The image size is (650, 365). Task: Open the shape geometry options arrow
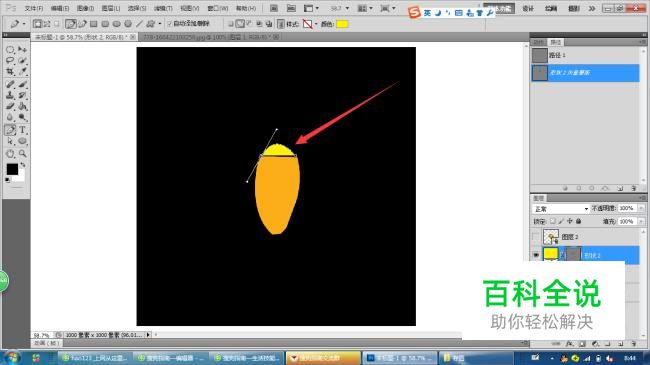[160, 24]
